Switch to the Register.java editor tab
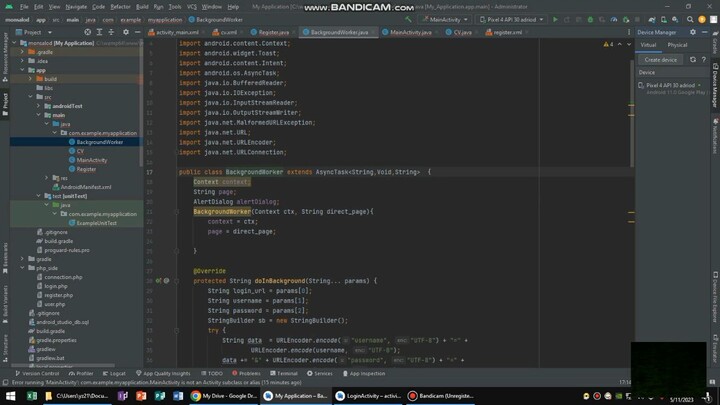720x405 pixels. (270, 32)
